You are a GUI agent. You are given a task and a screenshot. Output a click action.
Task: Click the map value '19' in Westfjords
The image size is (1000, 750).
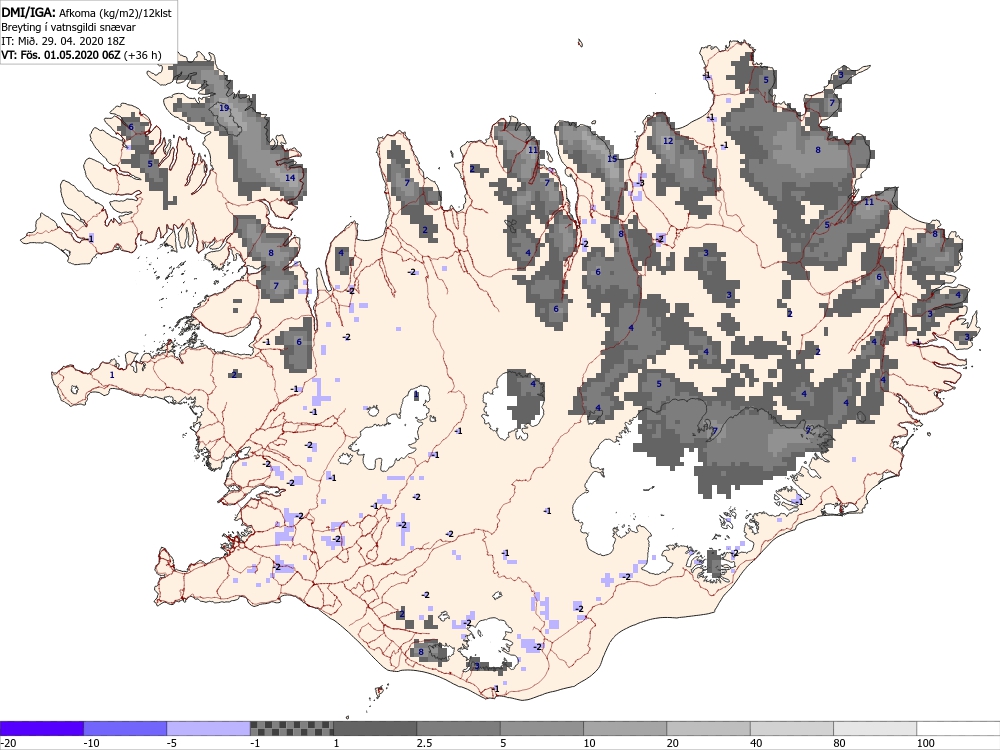pyautogui.click(x=224, y=108)
